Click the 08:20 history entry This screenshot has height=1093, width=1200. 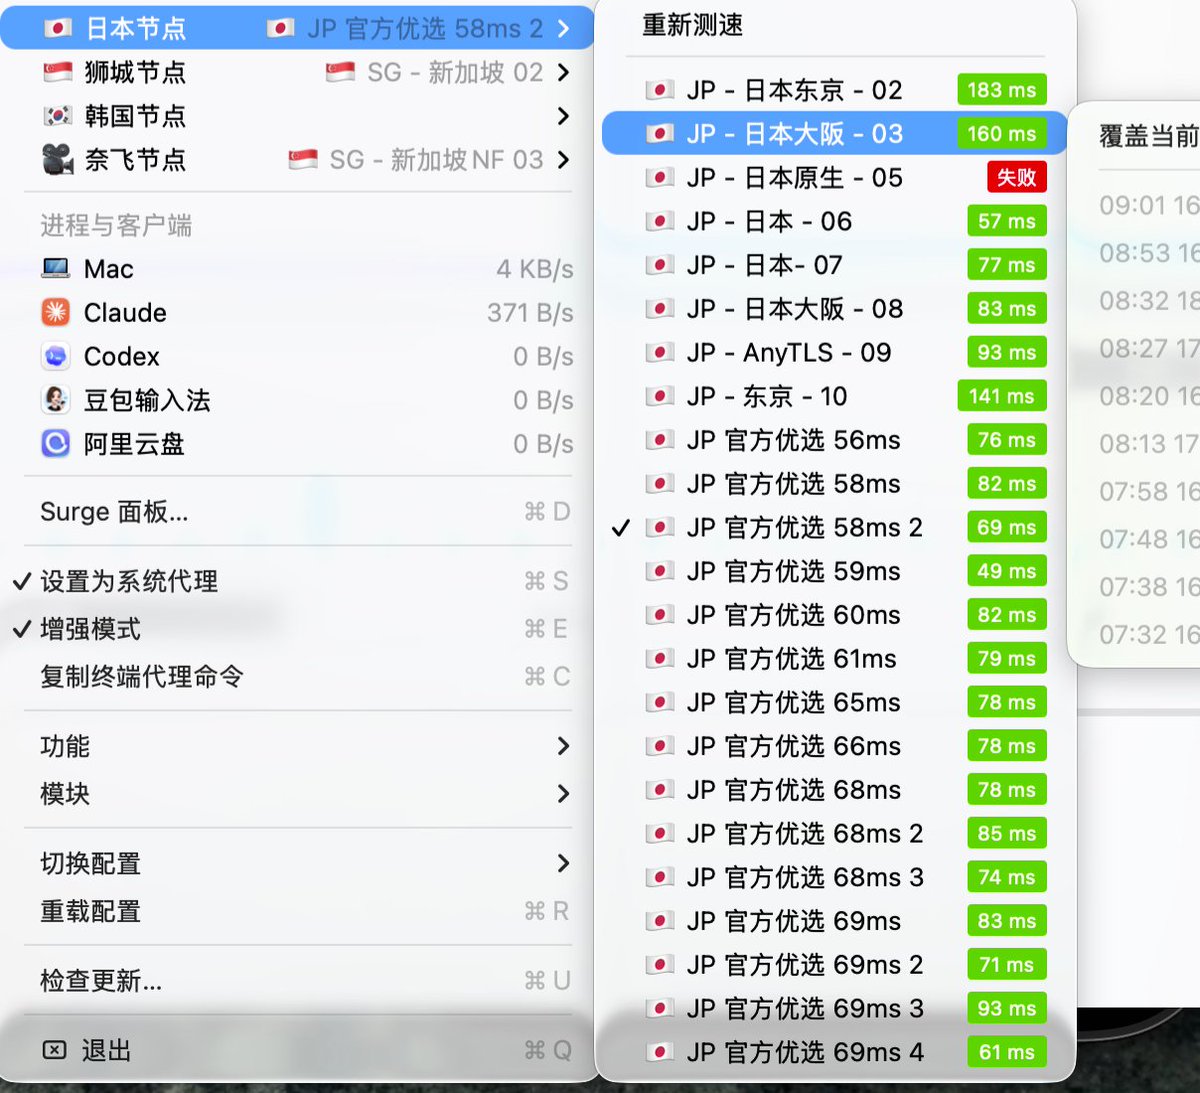pos(1148,396)
